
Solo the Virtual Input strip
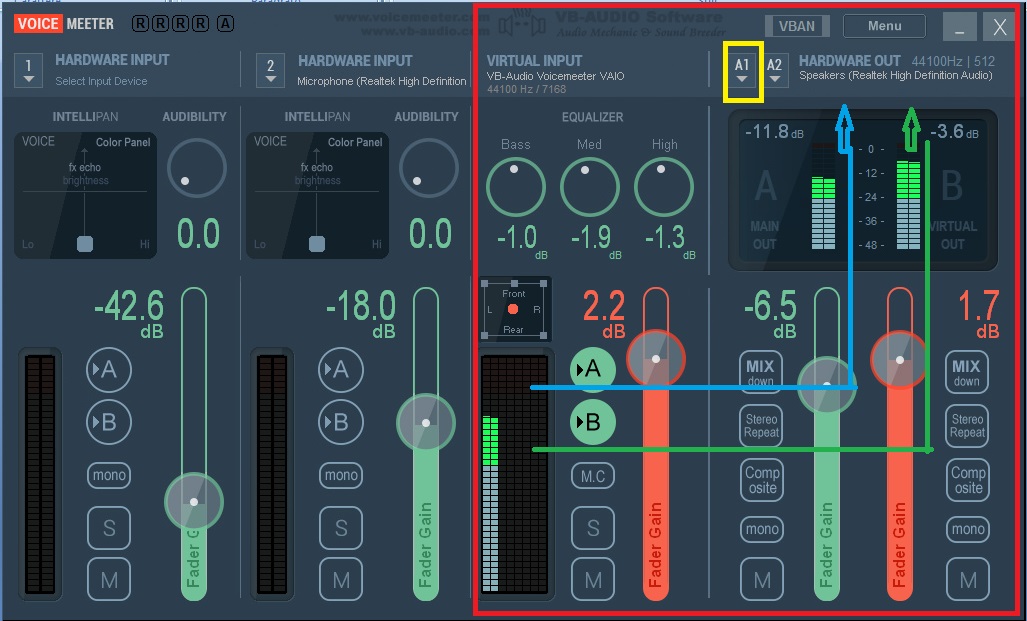click(593, 528)
